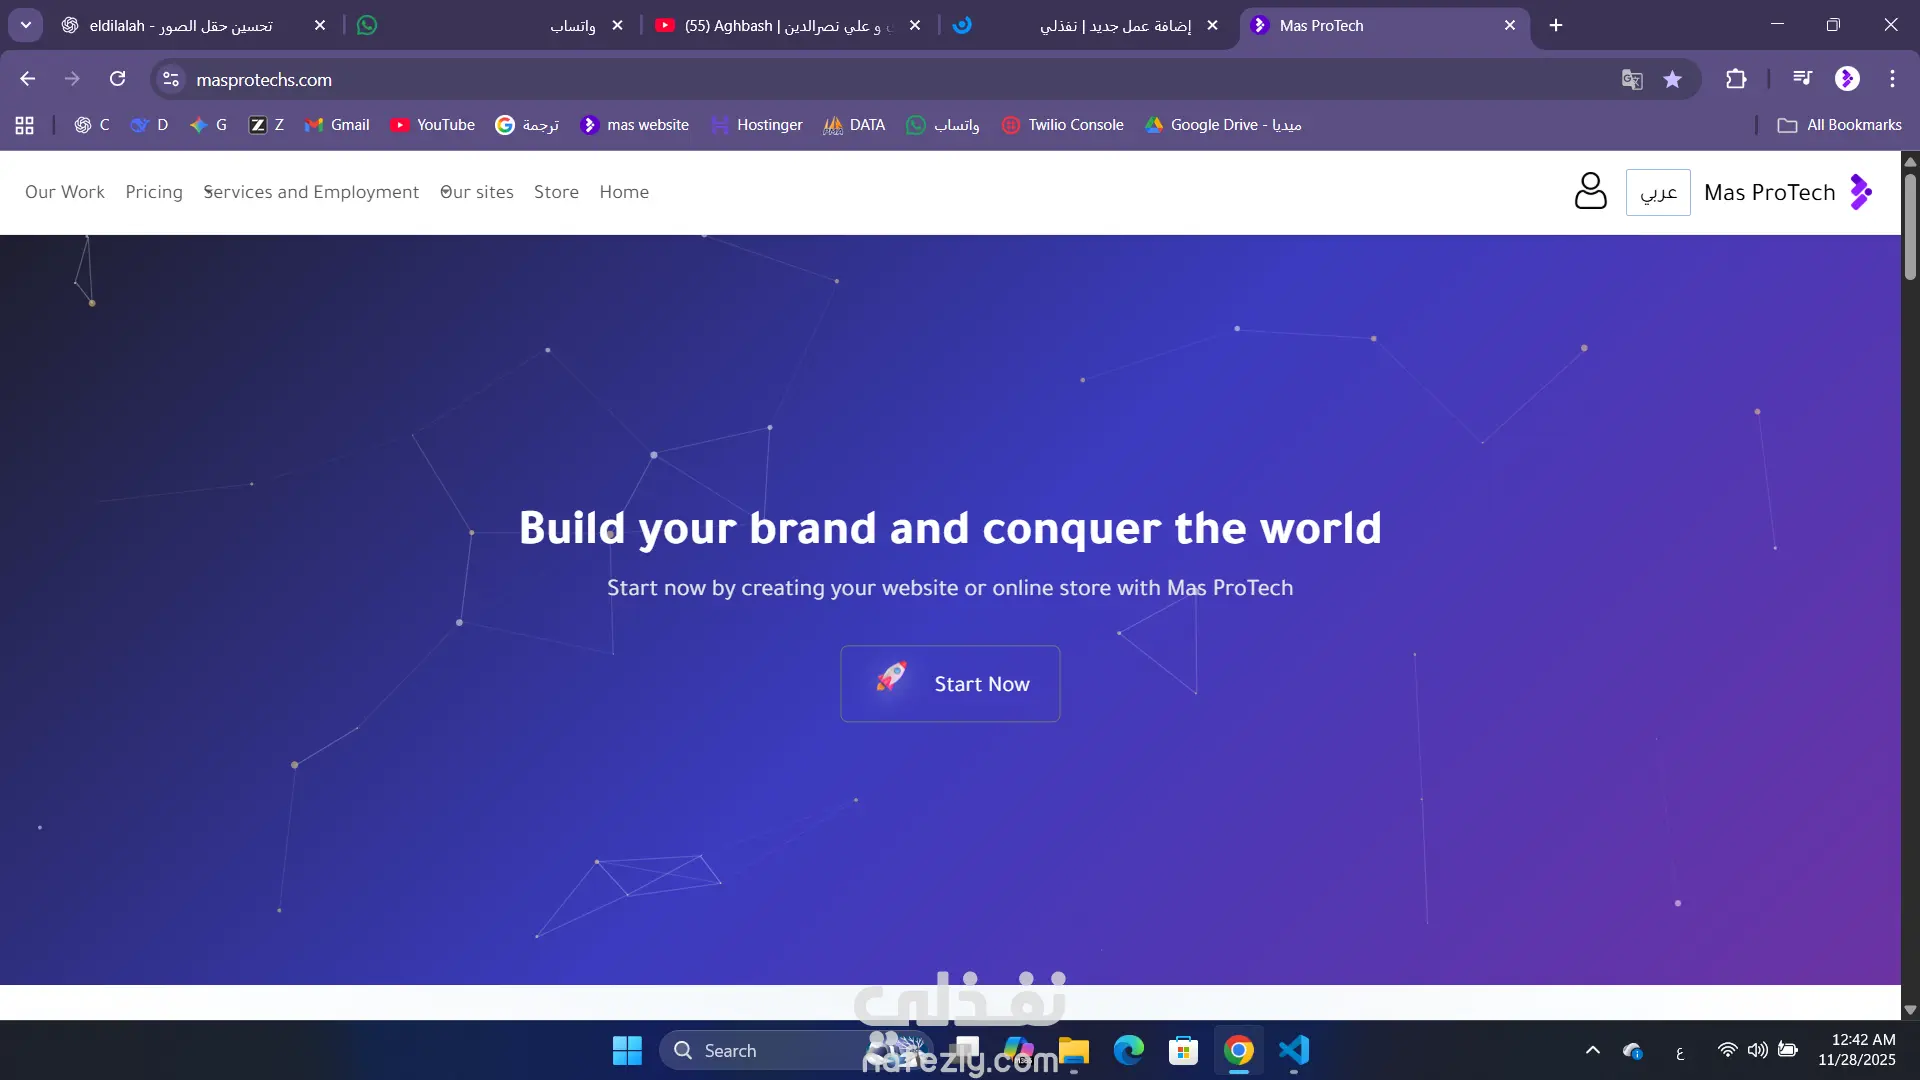Launch Visual Studio Code from taskbar
The width and height of the screenshot is (1920, 1080).
click(x=1294, y=1050)
